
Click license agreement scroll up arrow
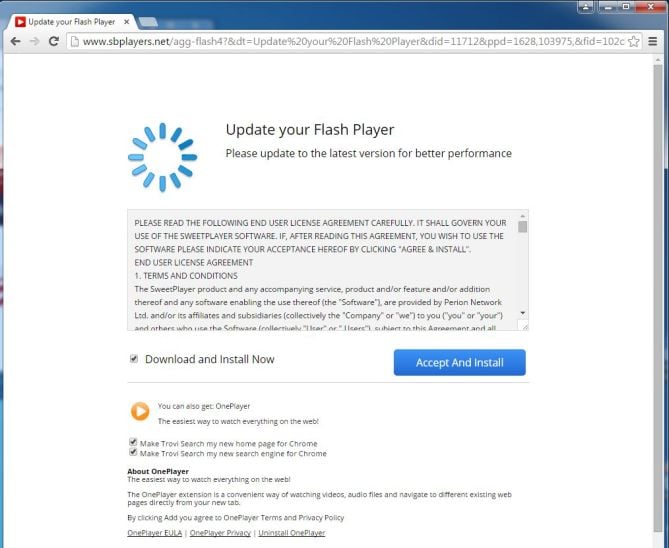523,216
